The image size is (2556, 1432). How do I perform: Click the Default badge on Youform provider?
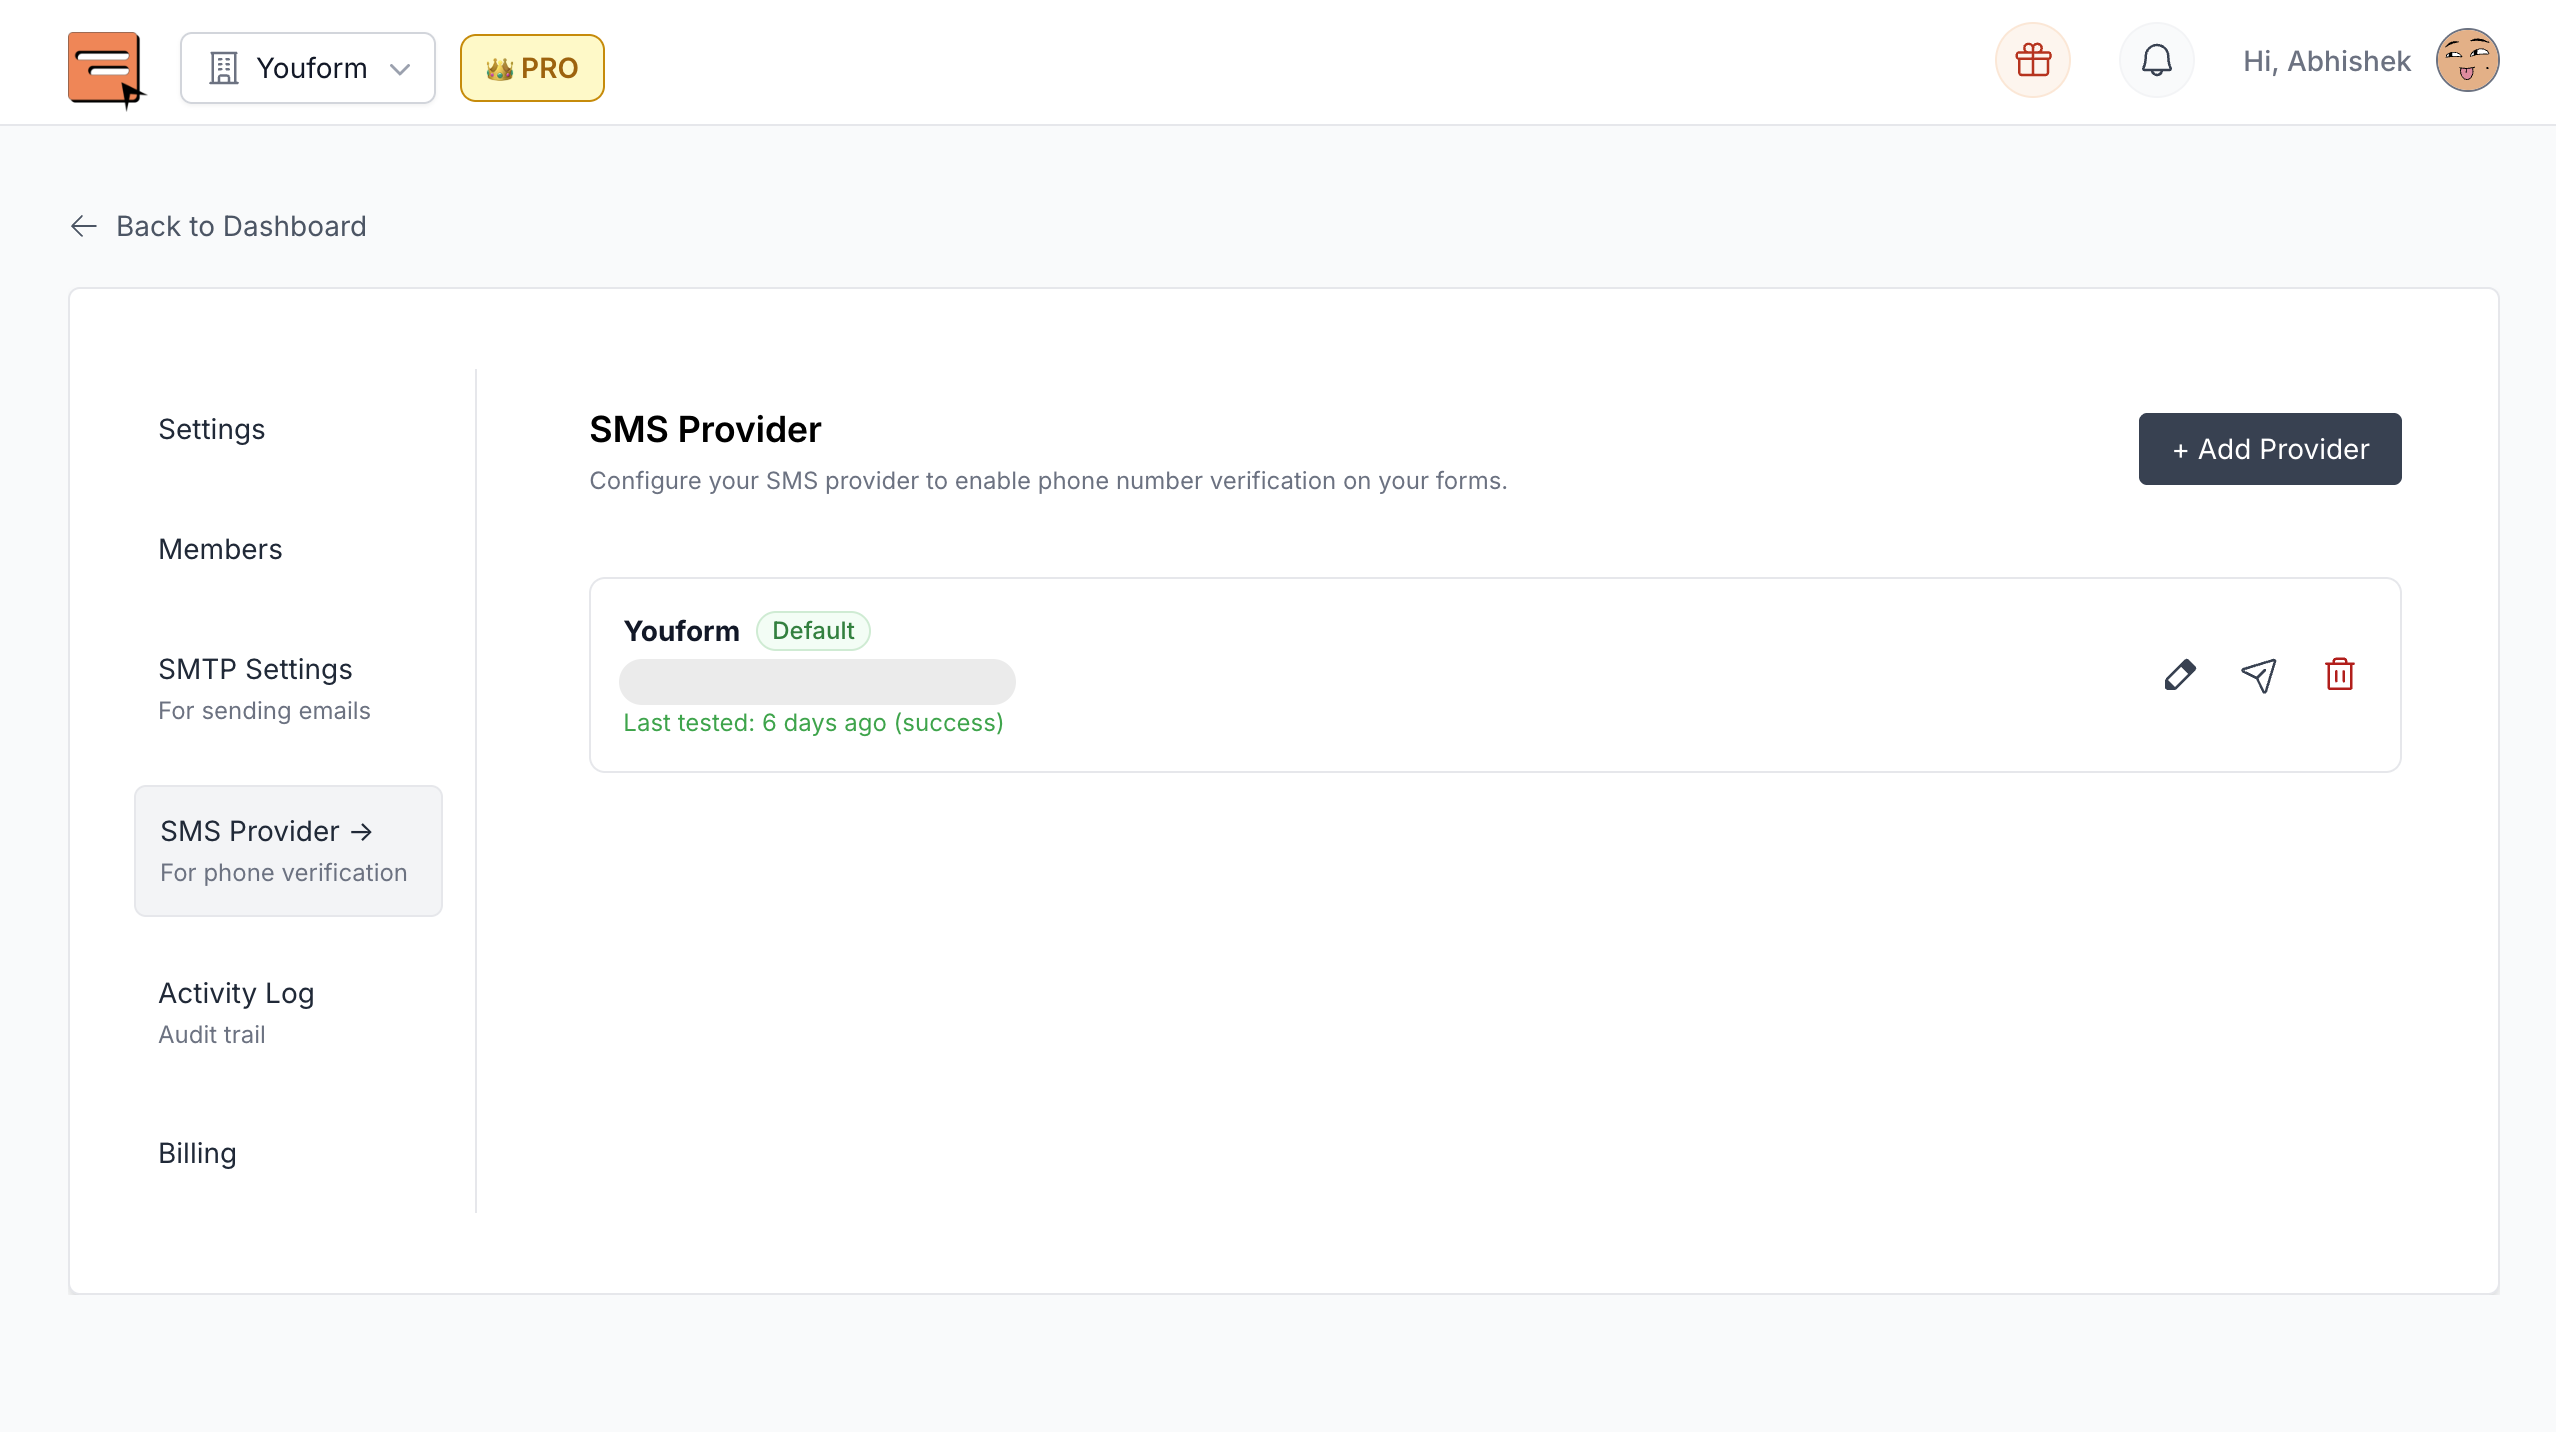(813, 631)
